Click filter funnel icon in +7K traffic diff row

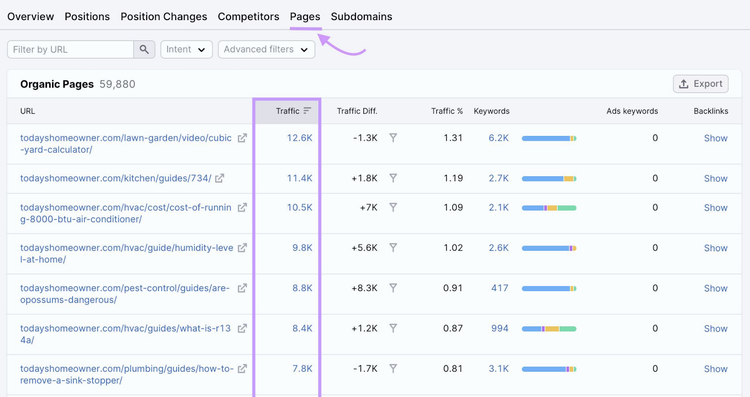pos(393,208)
